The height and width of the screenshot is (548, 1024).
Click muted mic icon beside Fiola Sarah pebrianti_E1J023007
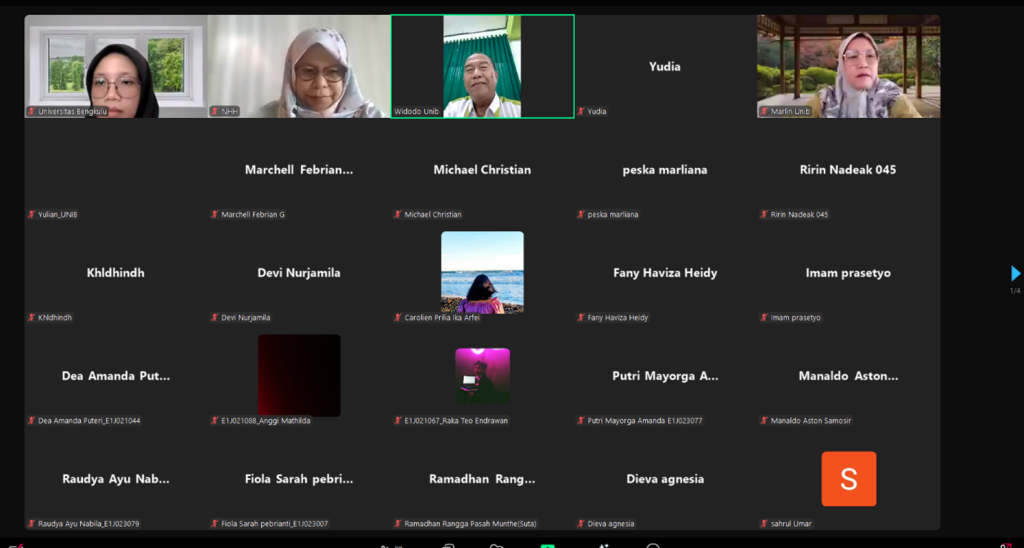[214, 524]
